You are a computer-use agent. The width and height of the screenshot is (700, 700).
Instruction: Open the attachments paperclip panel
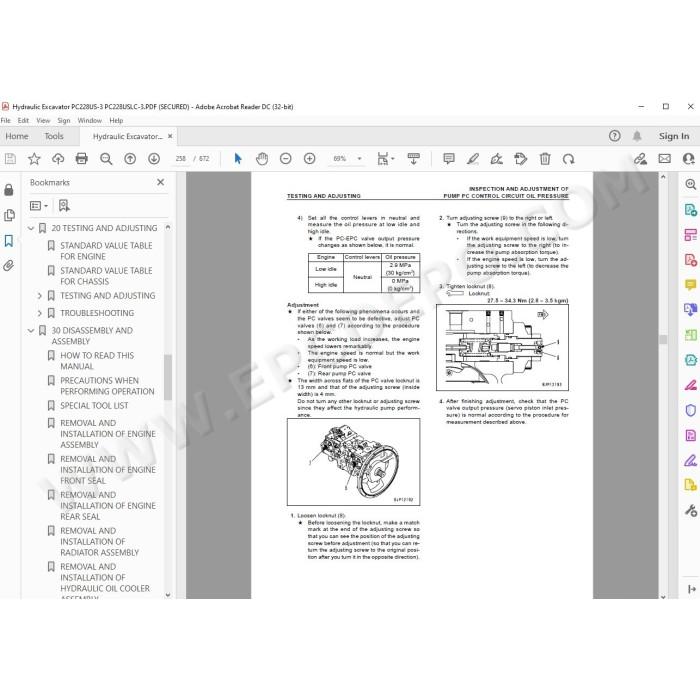click(x=9, y=266)
